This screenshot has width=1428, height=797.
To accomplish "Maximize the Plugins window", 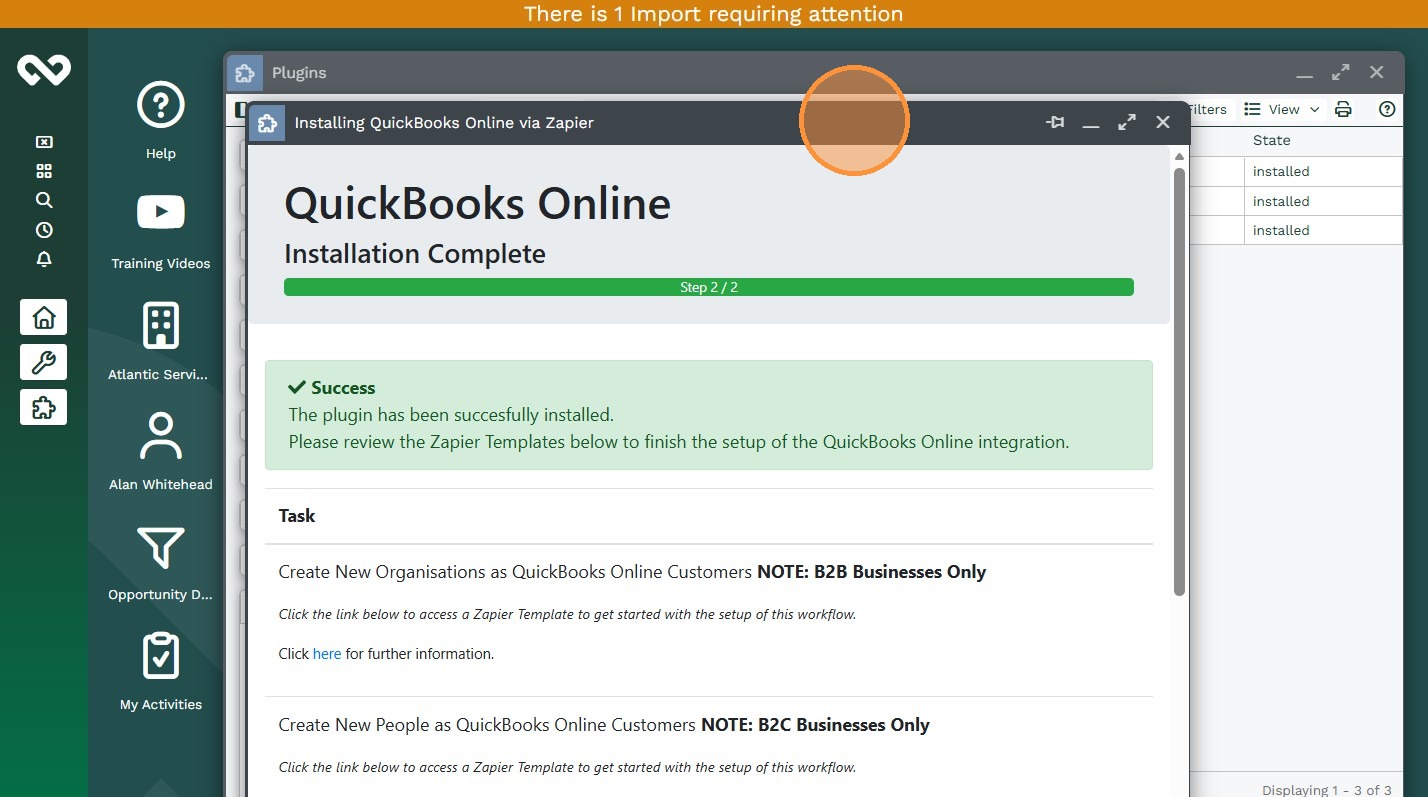I will tap(1341, 72).
